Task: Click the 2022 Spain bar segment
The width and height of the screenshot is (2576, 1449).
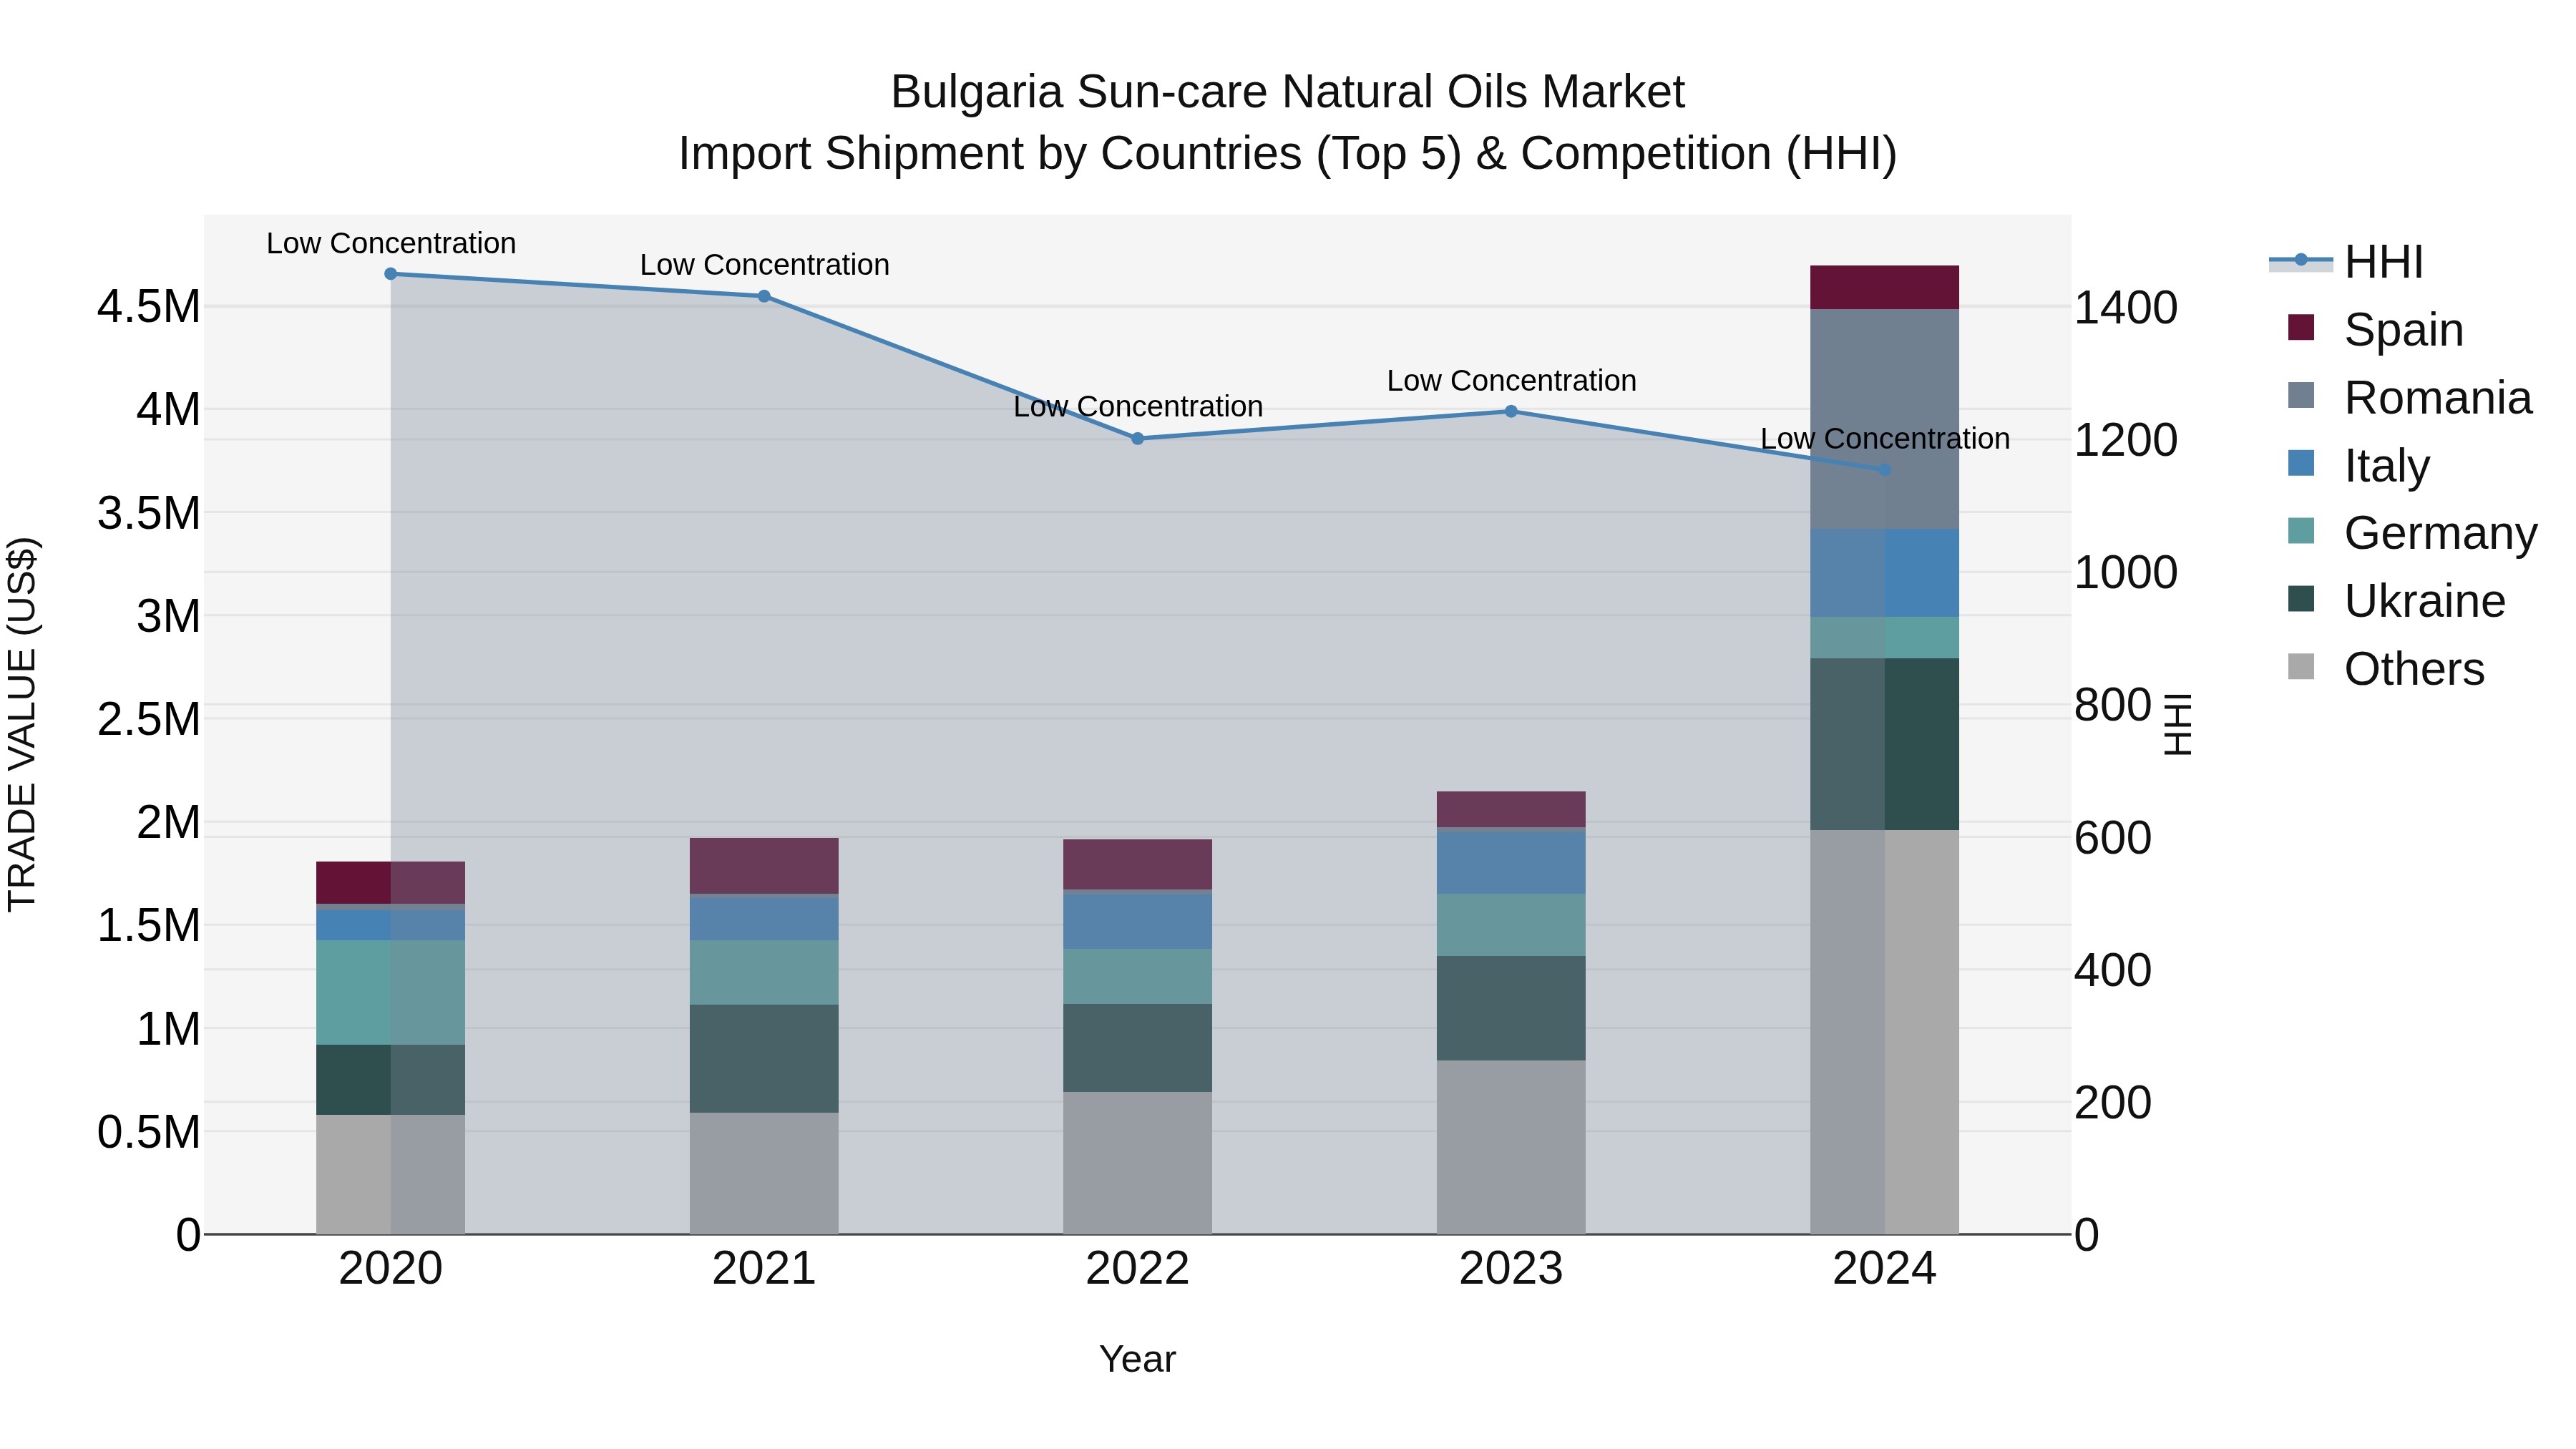Action: coord(1137,865)
